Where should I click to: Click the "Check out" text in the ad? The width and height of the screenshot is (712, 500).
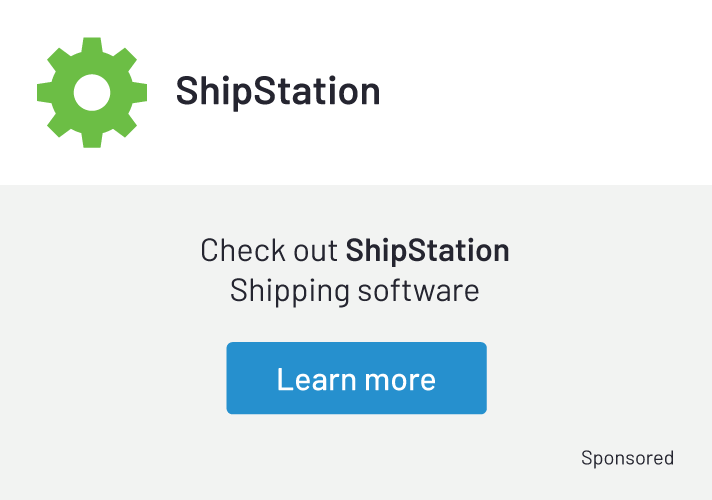click(x=270, y=250)
